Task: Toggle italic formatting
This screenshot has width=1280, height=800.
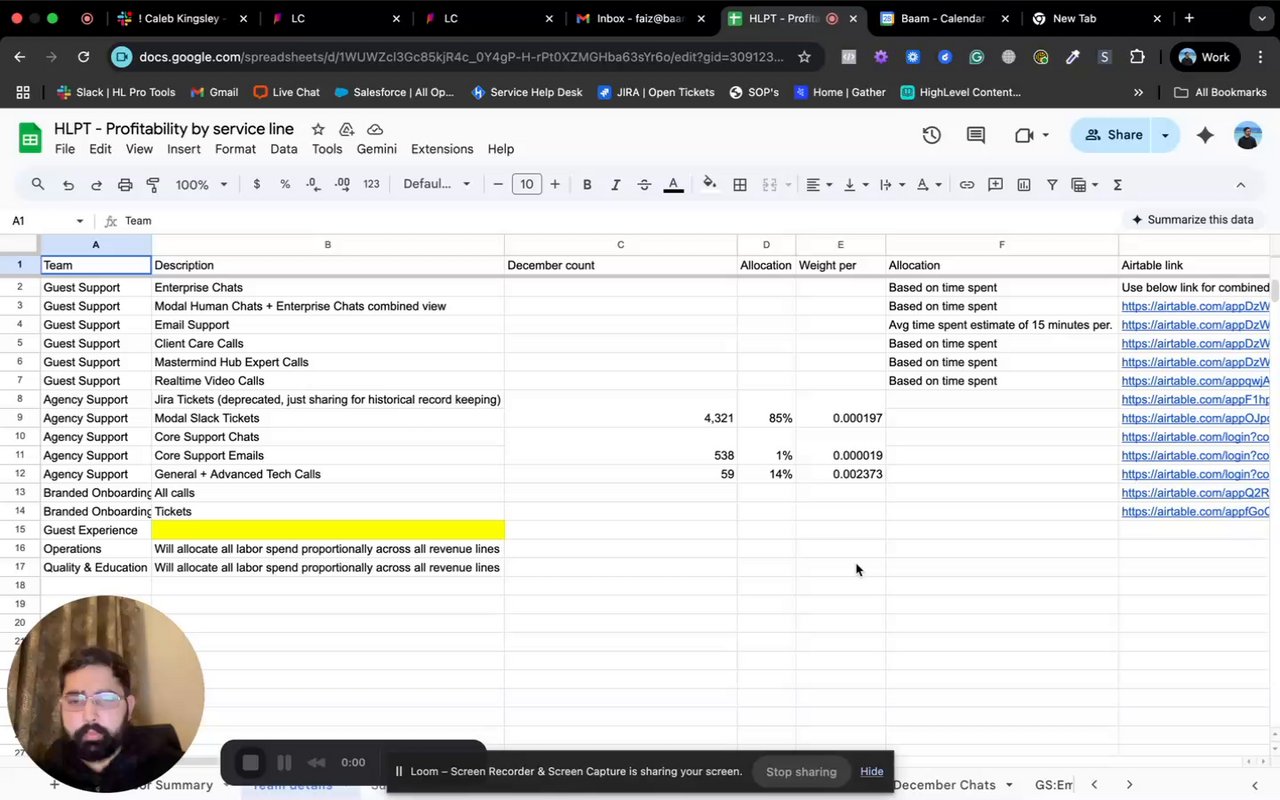Action: 615,184
